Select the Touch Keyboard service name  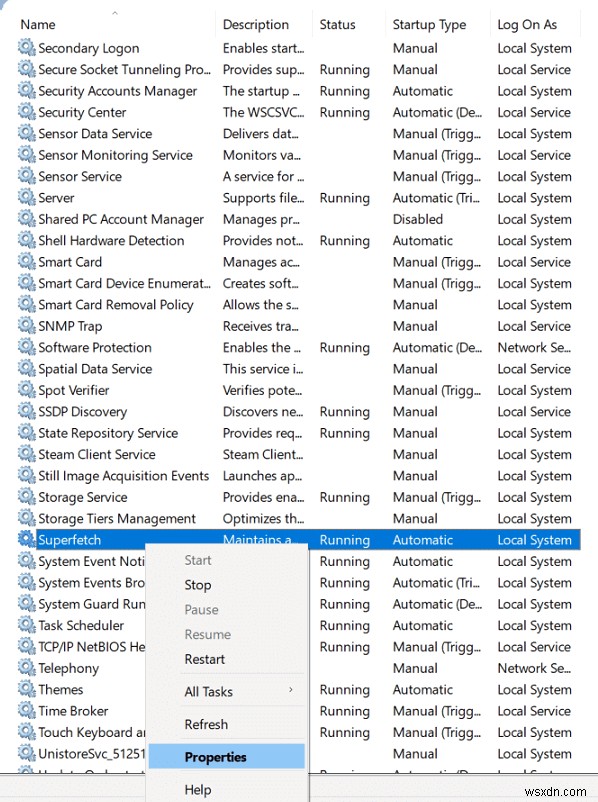(x=92, y=732)
